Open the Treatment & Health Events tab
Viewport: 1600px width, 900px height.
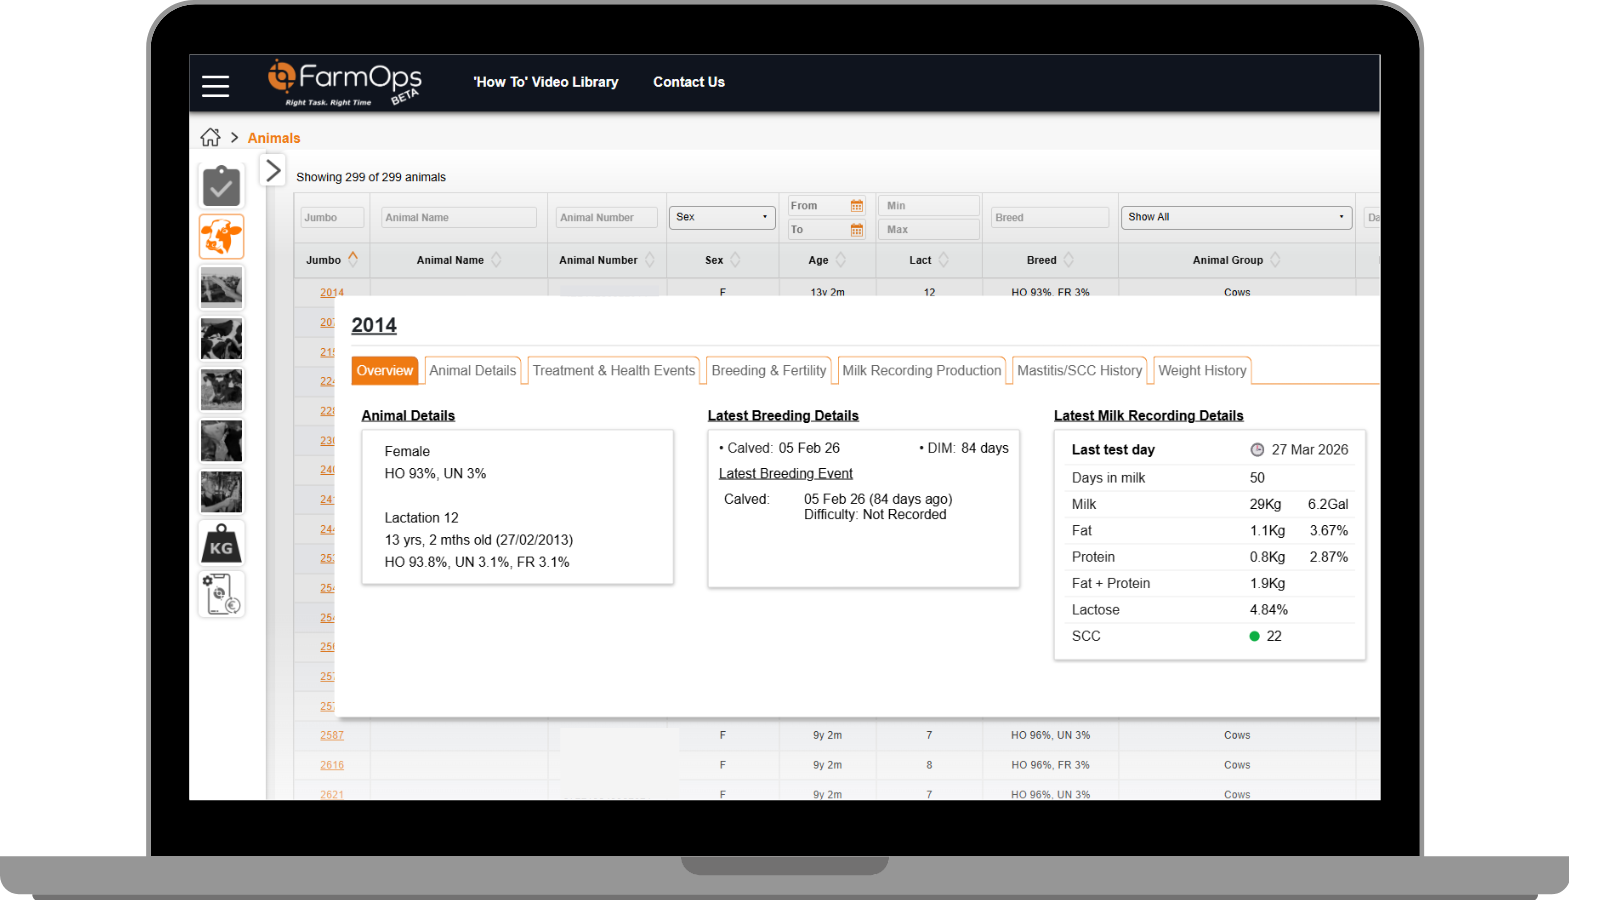614,370
